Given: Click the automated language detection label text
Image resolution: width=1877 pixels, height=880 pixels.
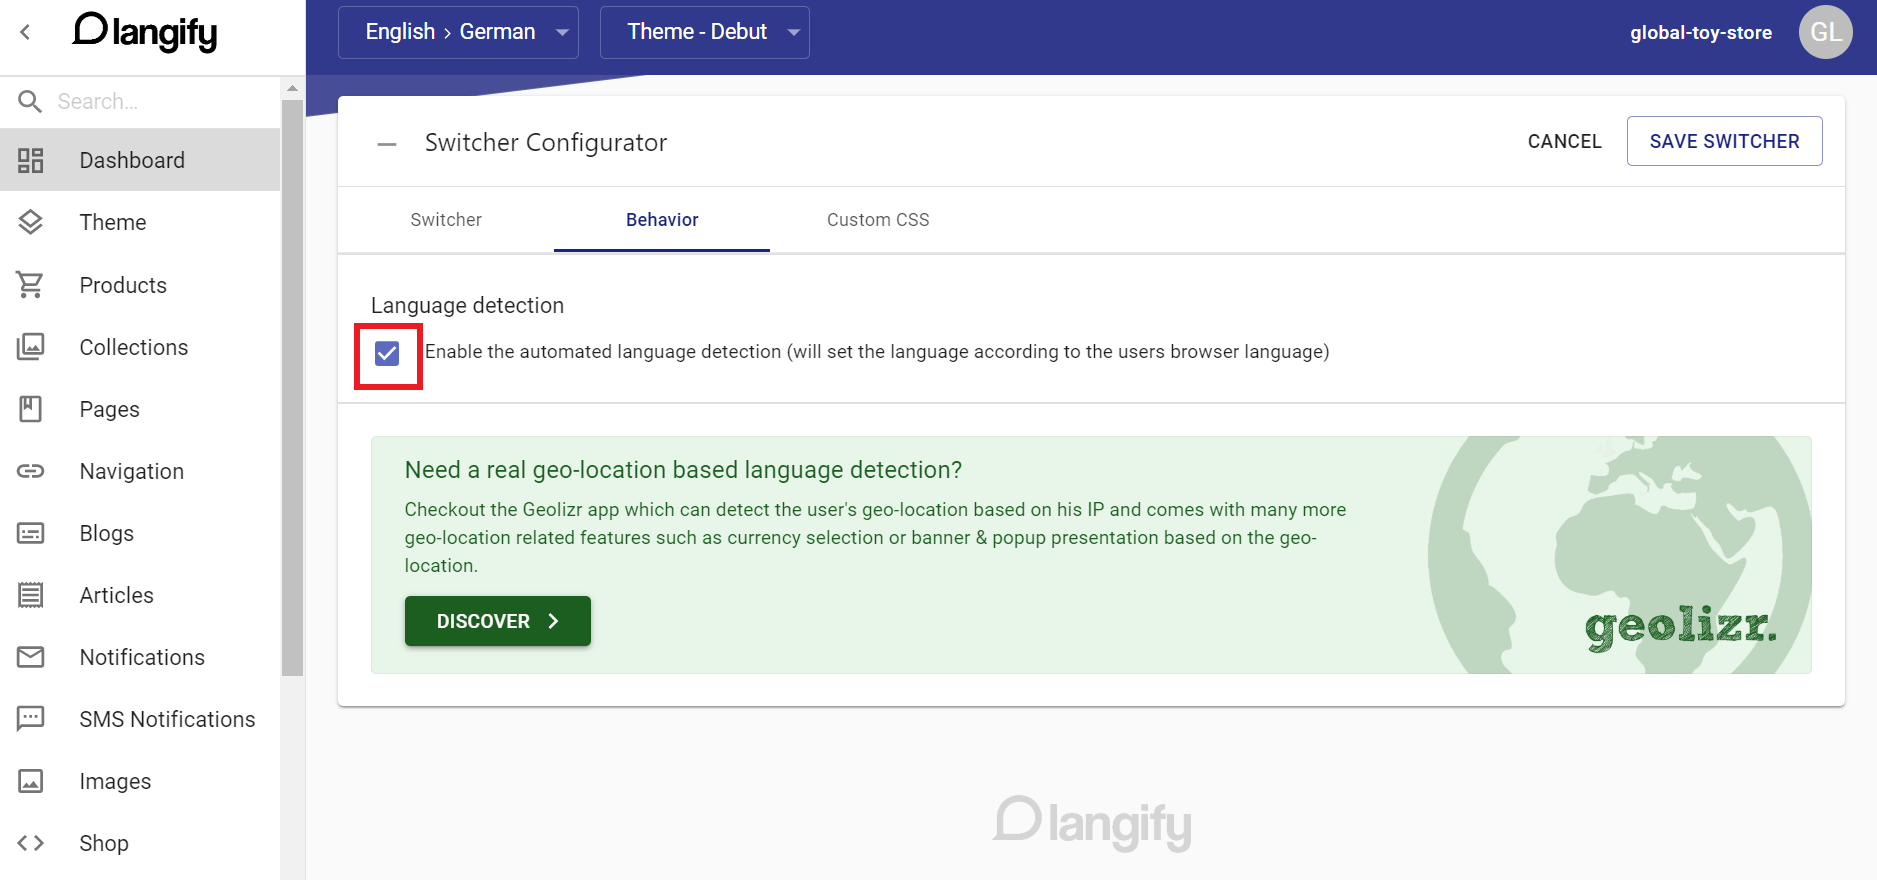Looking at the screenshot, I should click(877, 352).
